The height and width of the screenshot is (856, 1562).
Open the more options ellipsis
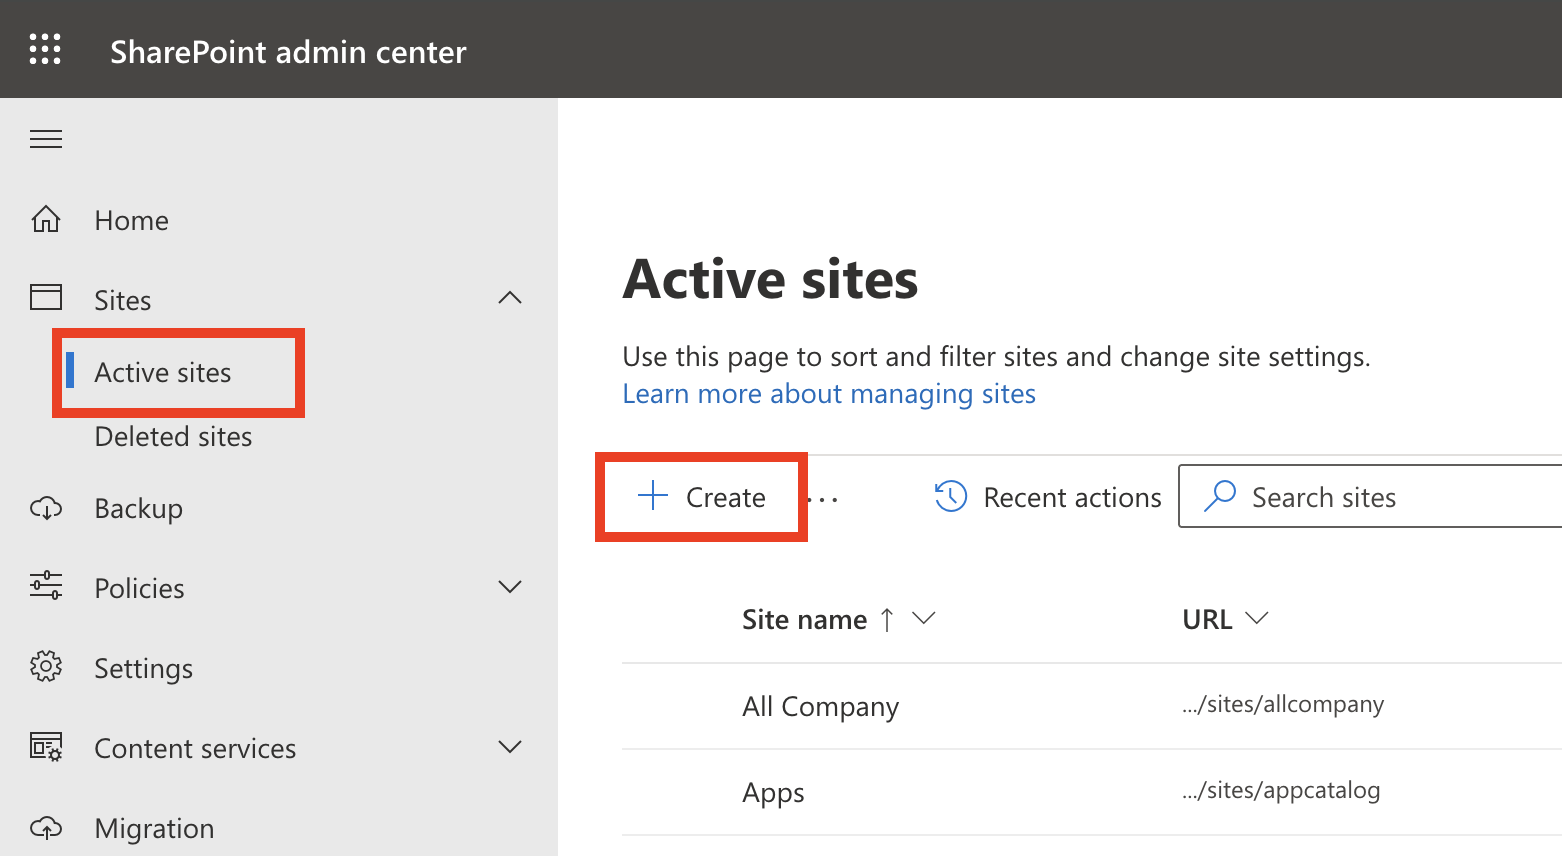click(x=823, y=499)
